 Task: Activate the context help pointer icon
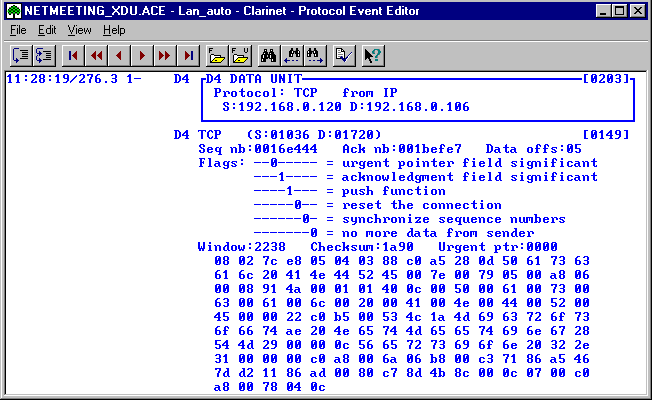(373, 55)
